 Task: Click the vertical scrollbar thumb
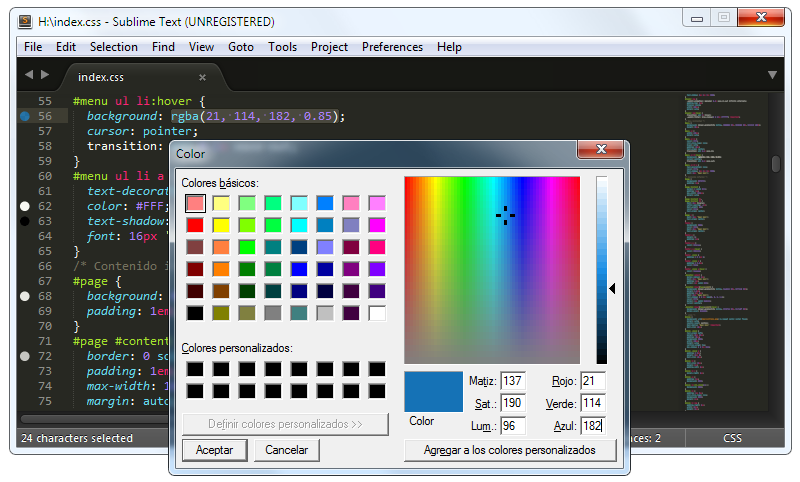pyautogui.click(x=776, y=164)
